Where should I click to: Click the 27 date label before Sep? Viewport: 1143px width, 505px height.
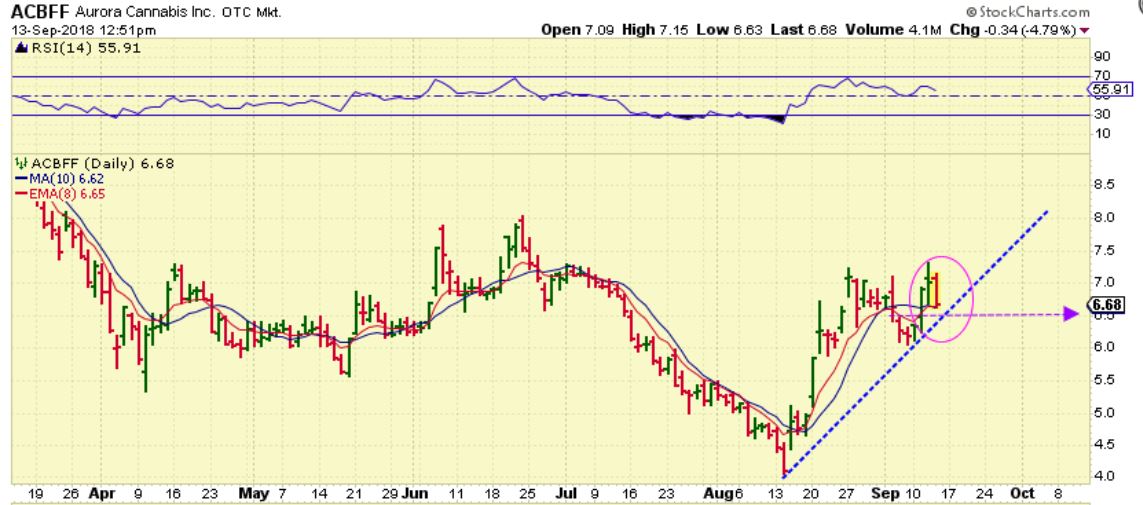(845, 493)
